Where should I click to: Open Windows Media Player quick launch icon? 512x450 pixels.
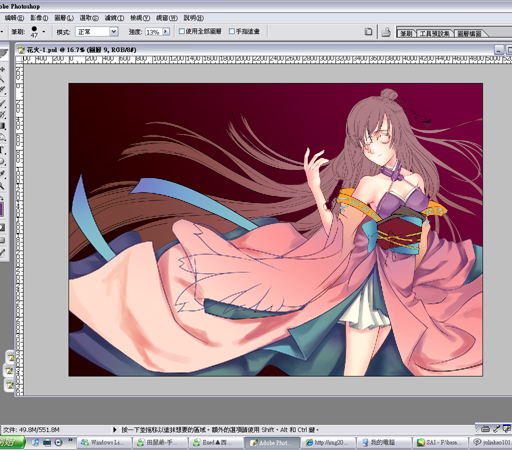tap(58, 443)
